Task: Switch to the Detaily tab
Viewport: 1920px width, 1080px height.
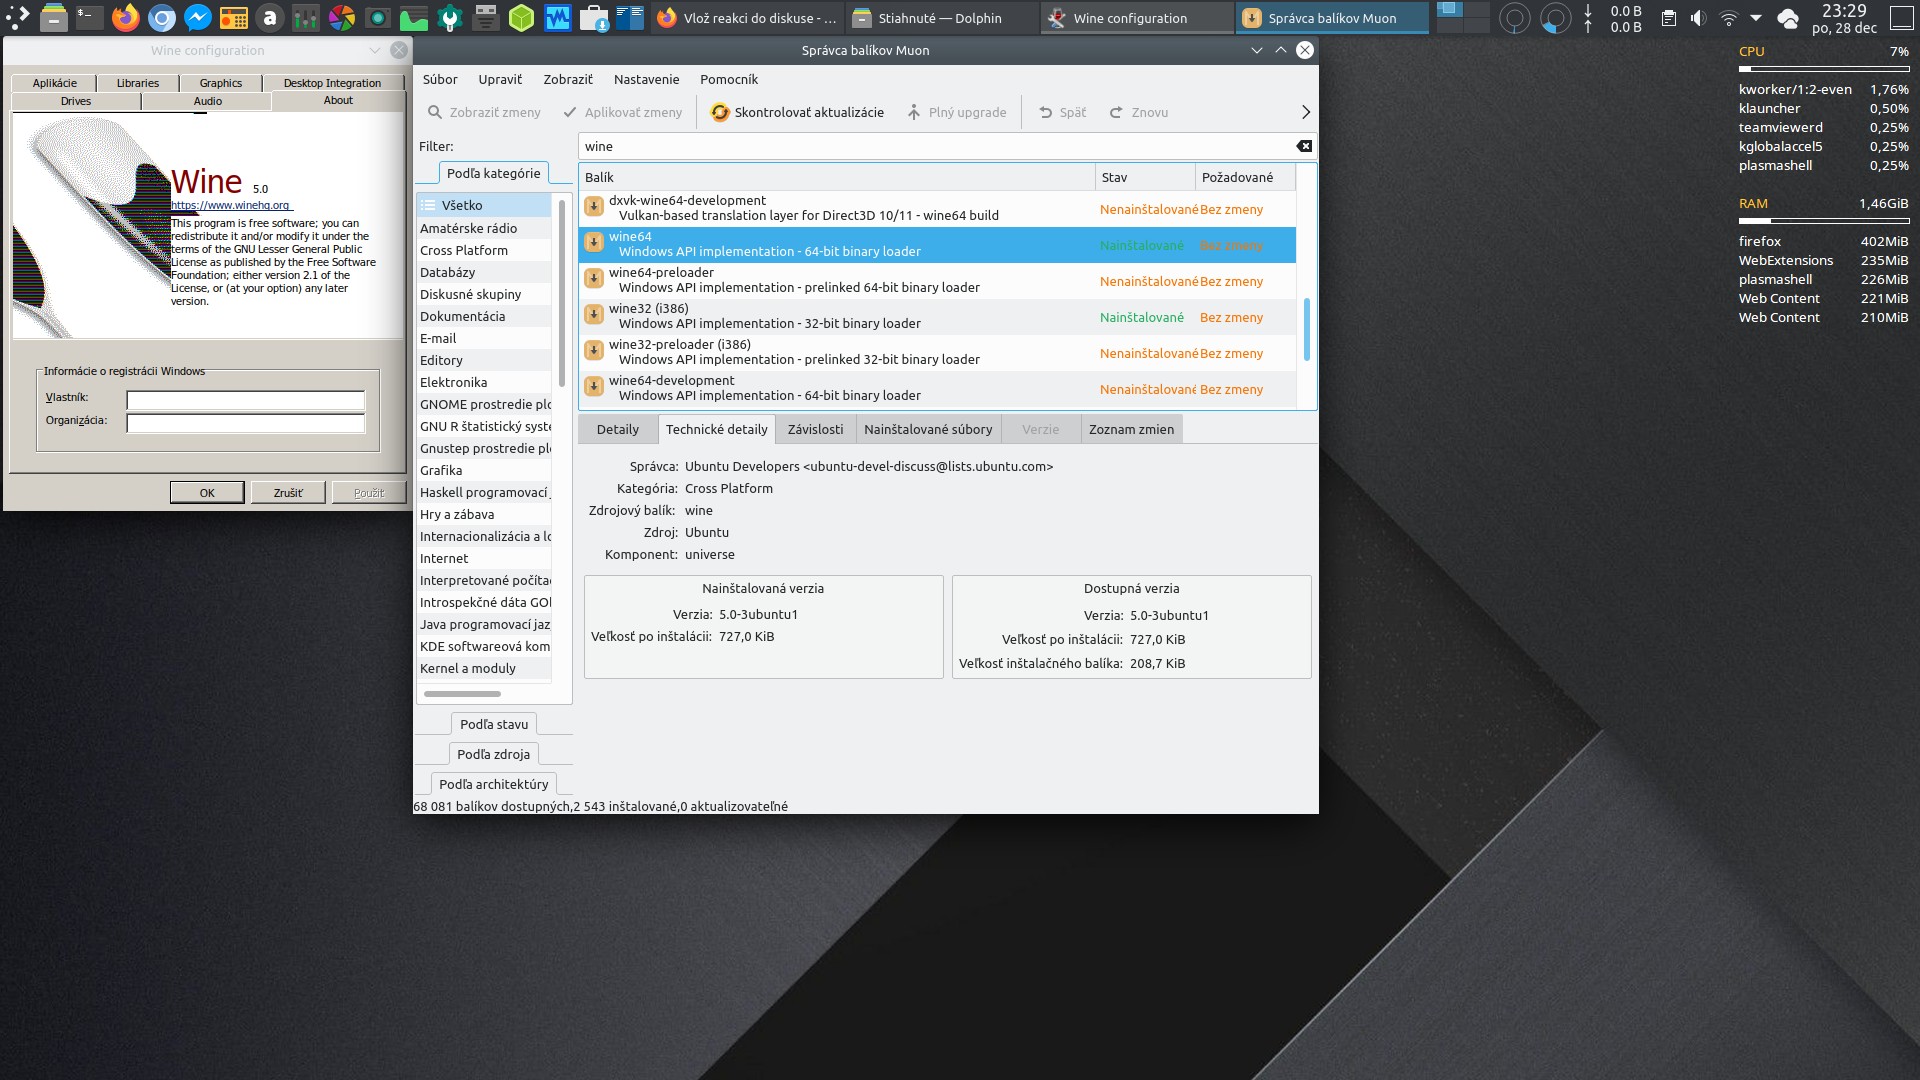Action: [x=618, y=429]
